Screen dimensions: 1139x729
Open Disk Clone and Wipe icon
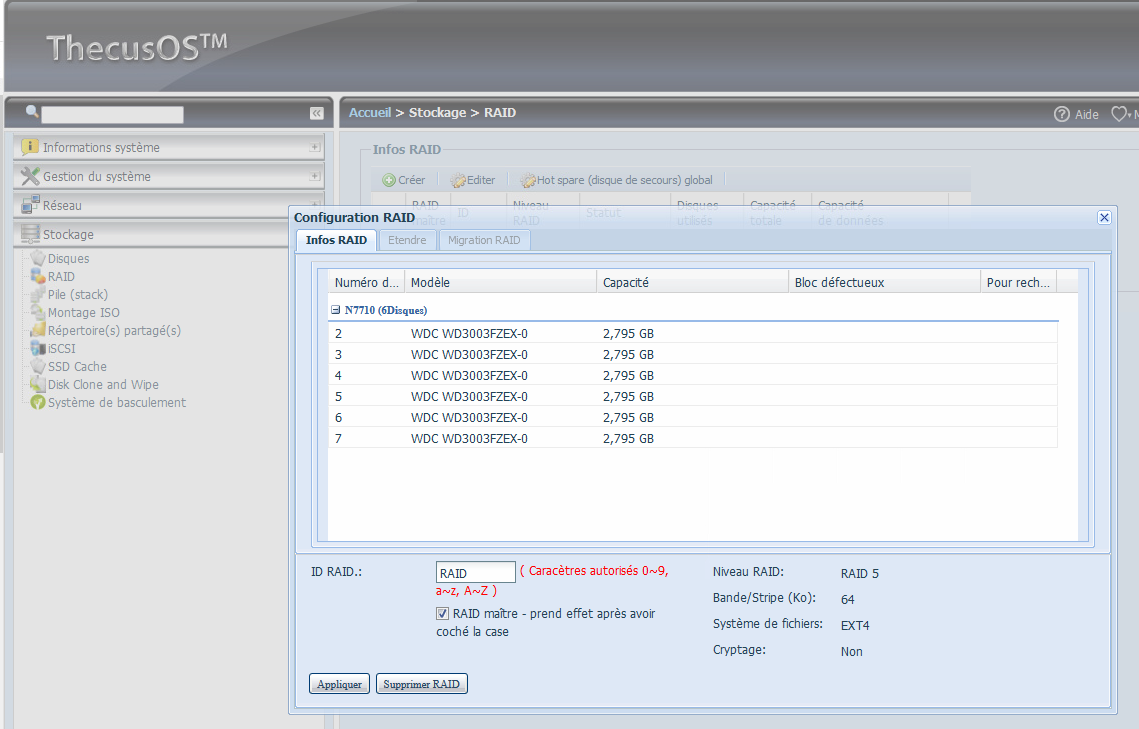coord(38,385)
